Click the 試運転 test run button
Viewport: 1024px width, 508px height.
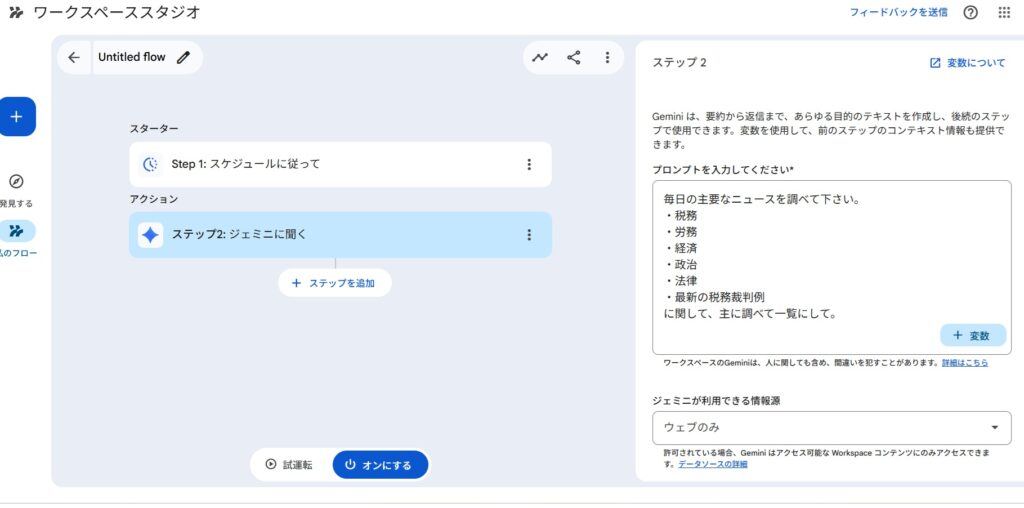point(289,465)
